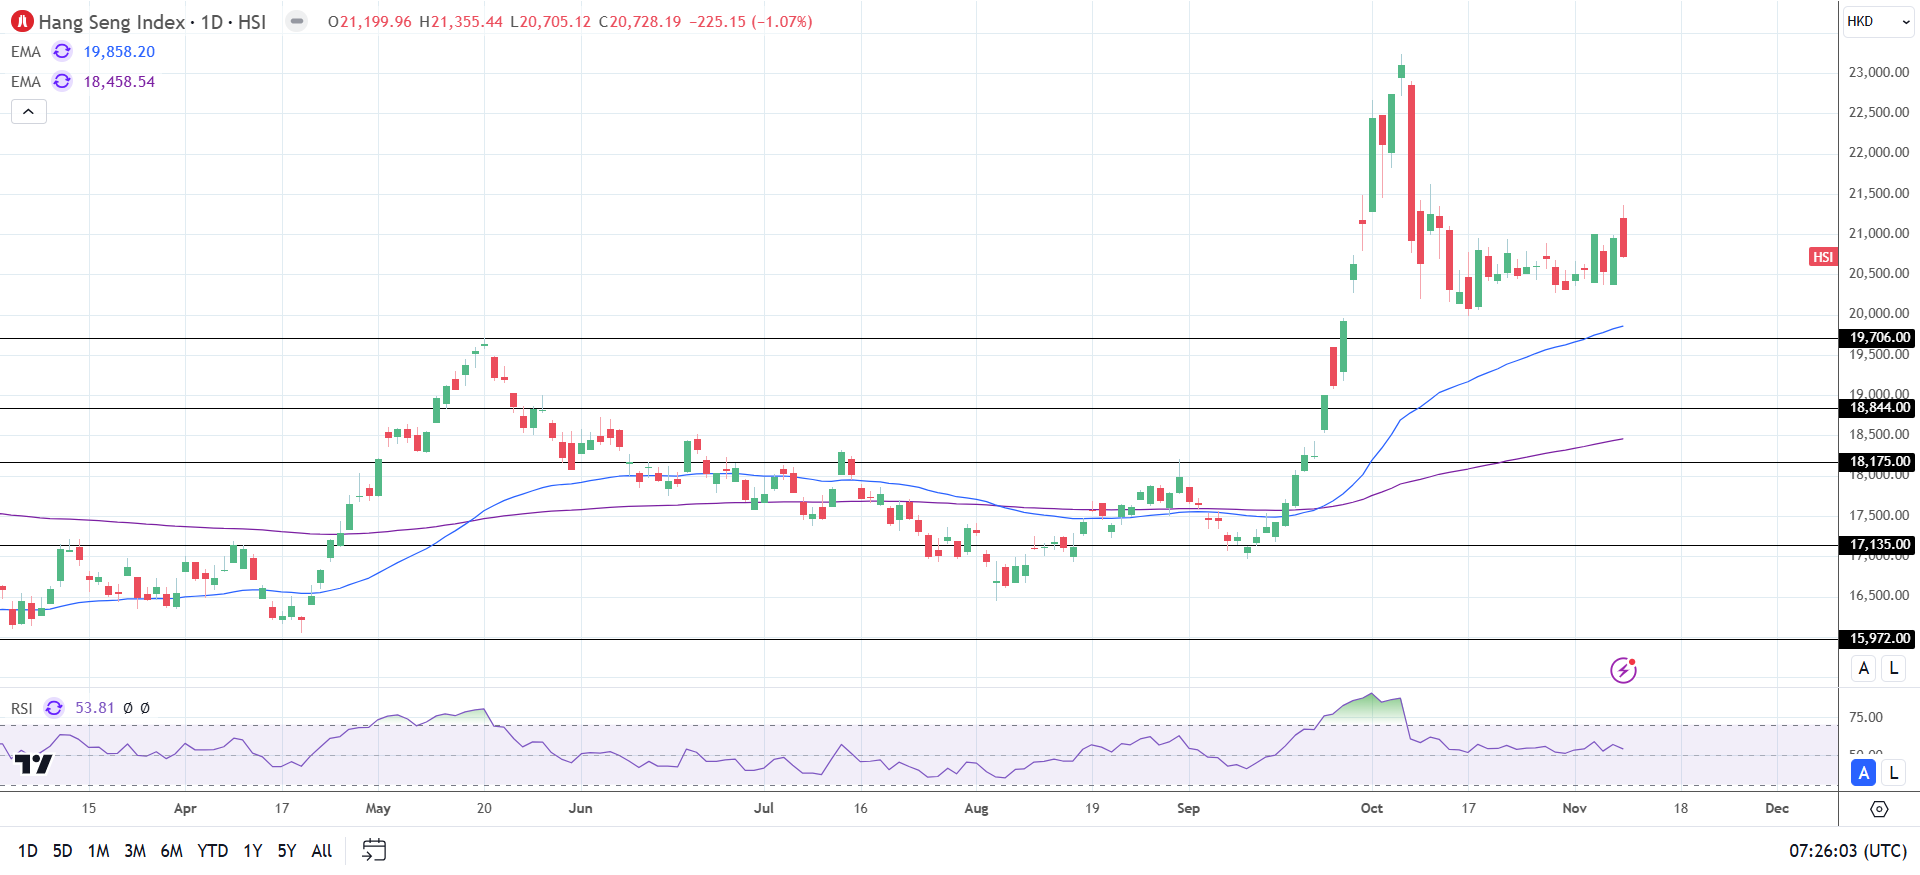
Task: Toggle auto scale A on the price axis
Action: (x=1864, y=669)
